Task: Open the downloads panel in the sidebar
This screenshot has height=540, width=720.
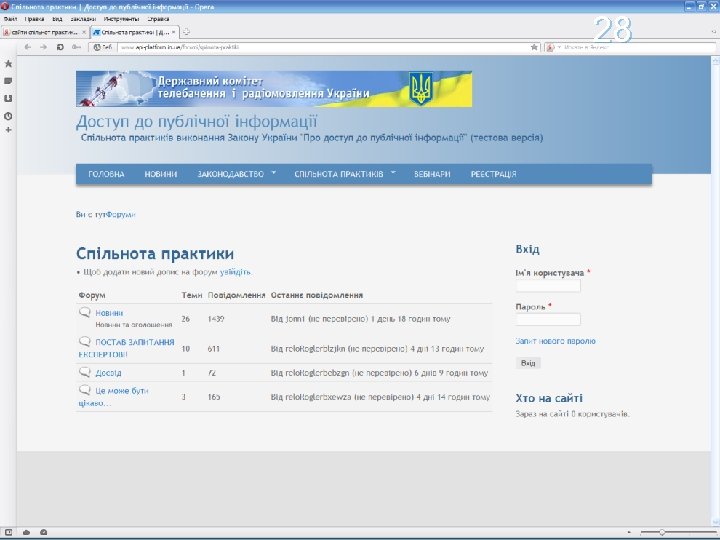Action: pos(8,98)
